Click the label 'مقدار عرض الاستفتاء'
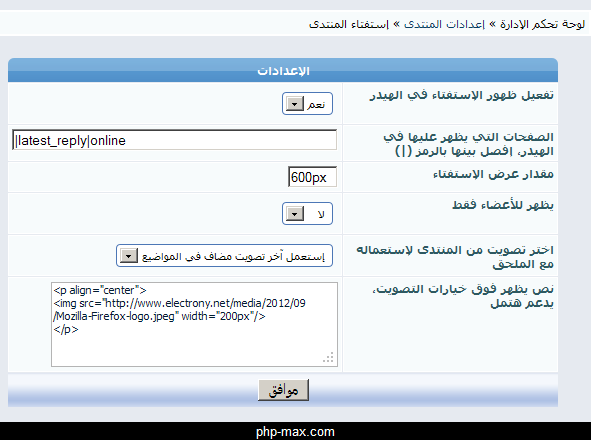591x440 pixels. tap(493, 174)
